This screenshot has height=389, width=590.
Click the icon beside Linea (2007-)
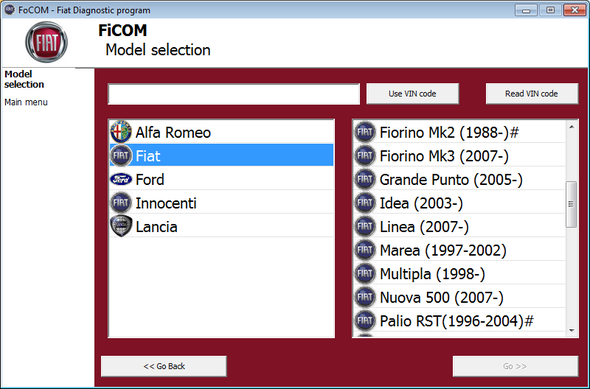[x=365, y=226]
